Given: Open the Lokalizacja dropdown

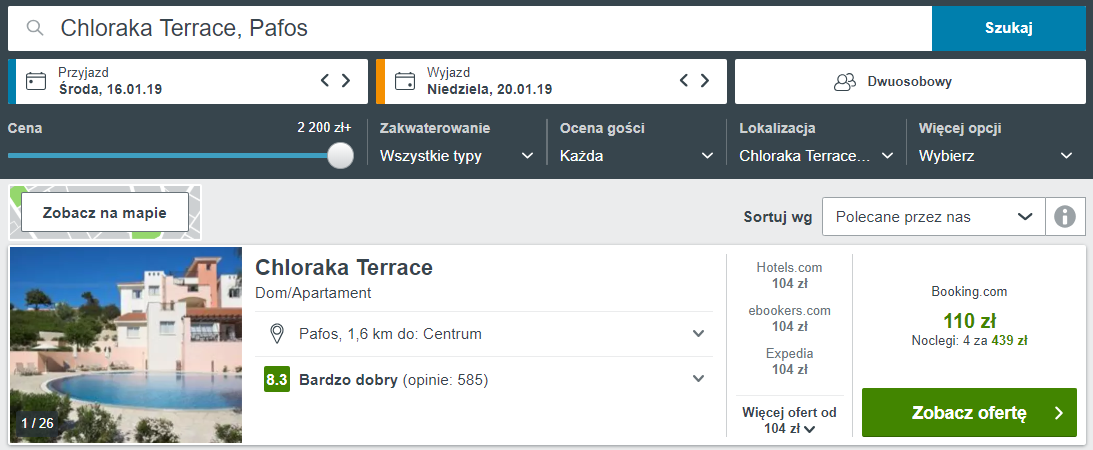Looking at the screenshot, I should click(816, 155).
